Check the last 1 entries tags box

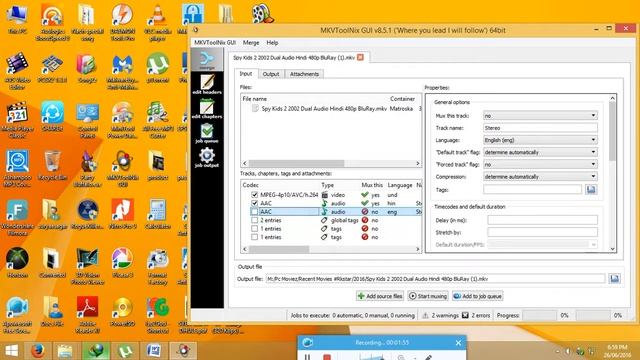255,237
